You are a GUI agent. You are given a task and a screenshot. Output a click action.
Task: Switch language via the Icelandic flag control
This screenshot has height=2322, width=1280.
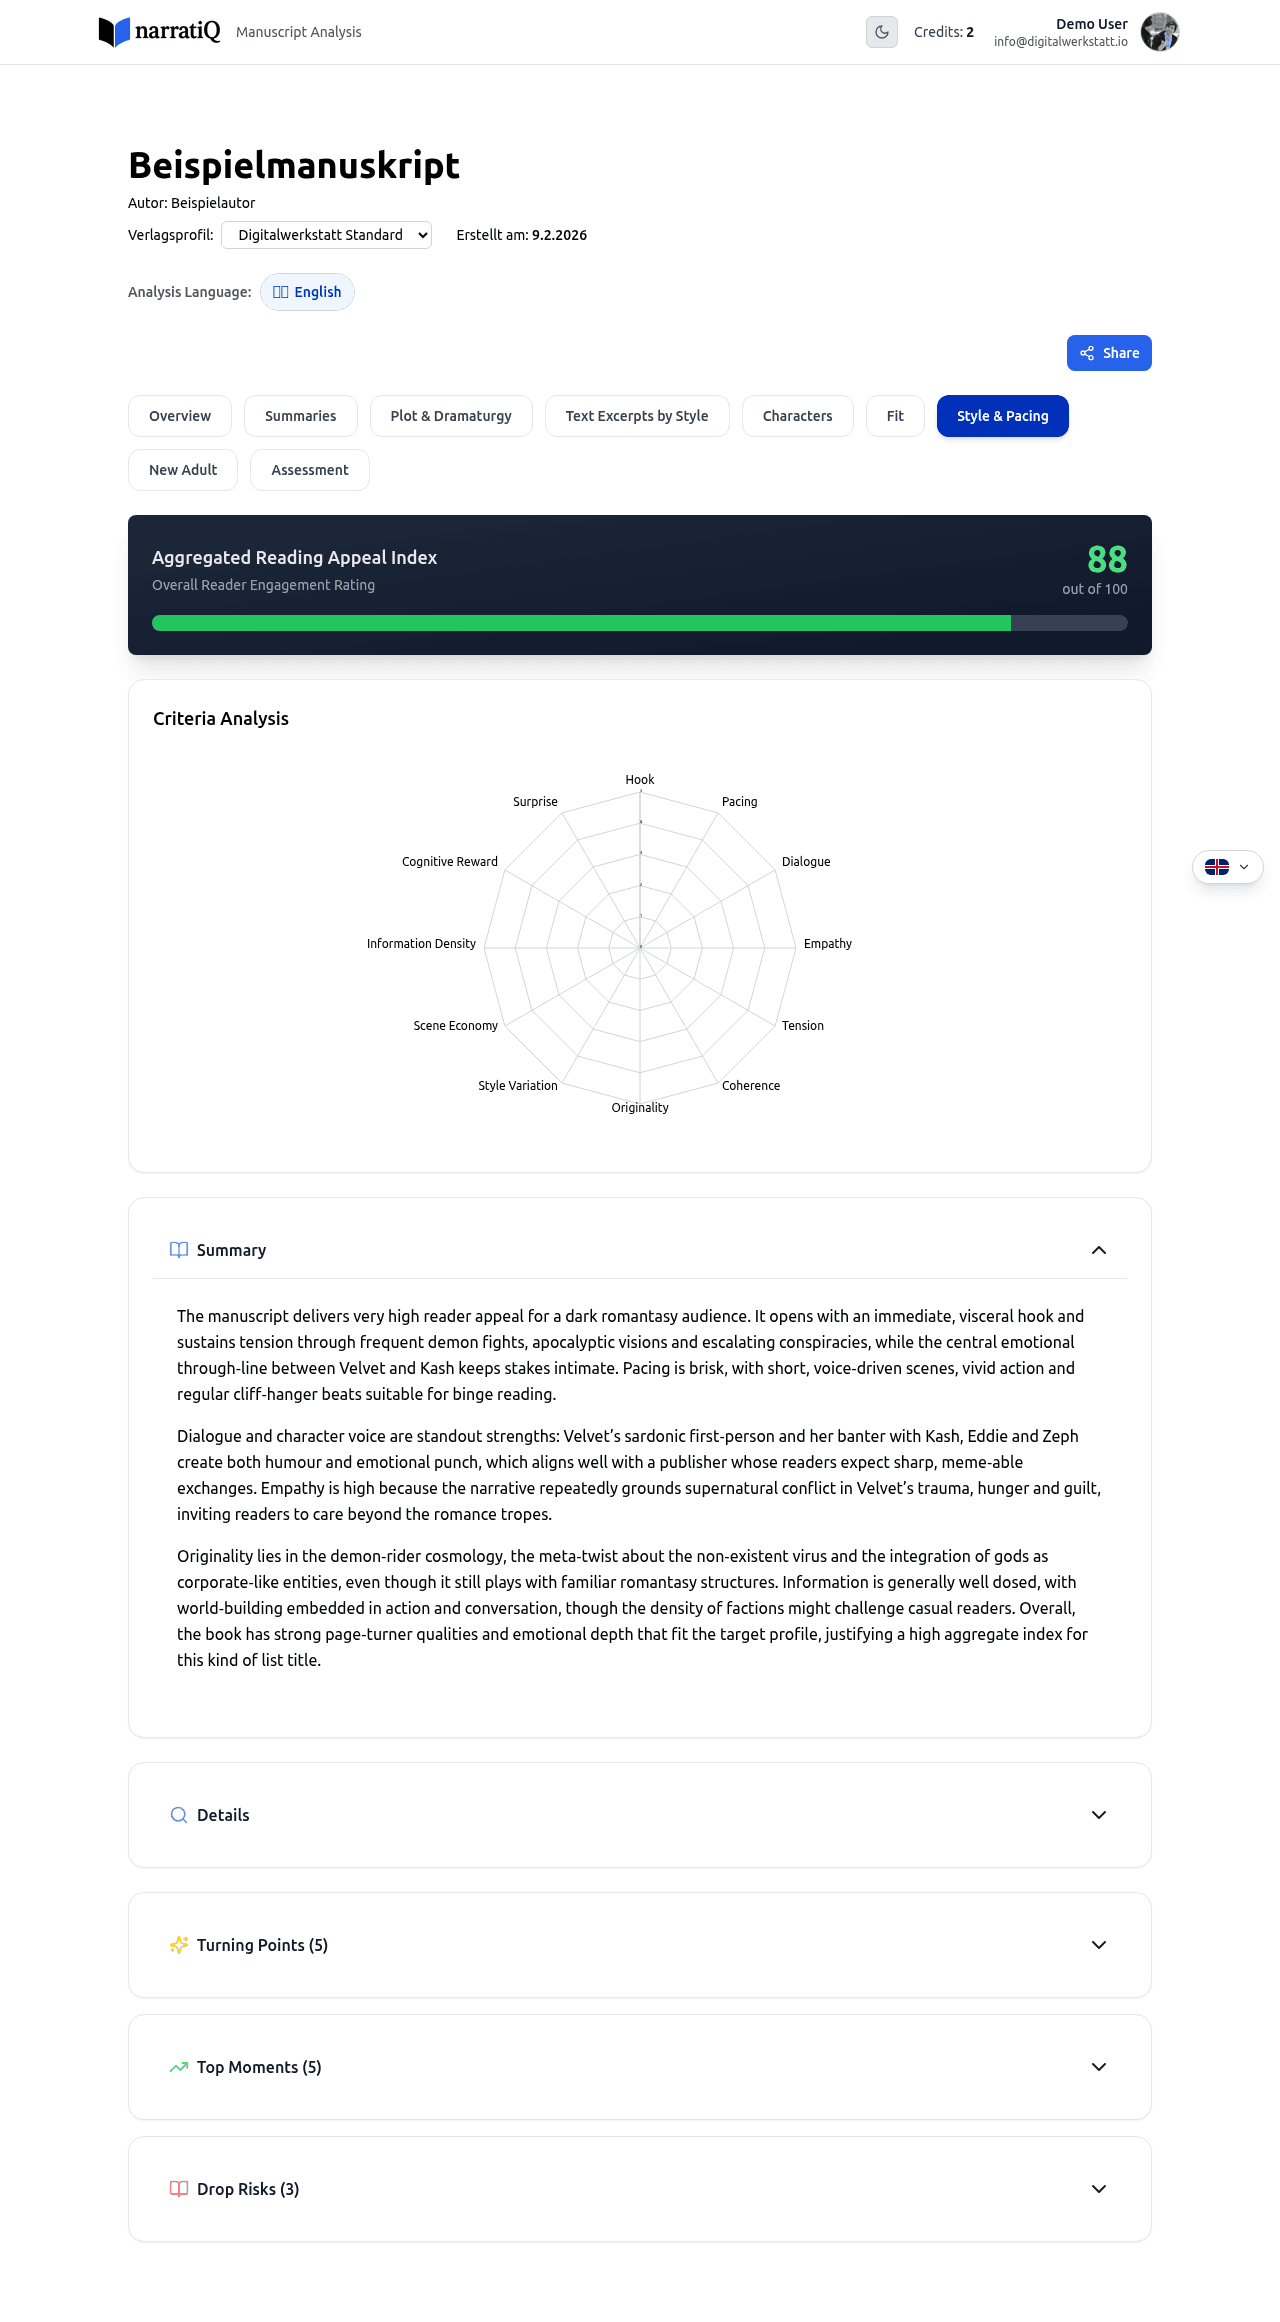click(1227, 867)
